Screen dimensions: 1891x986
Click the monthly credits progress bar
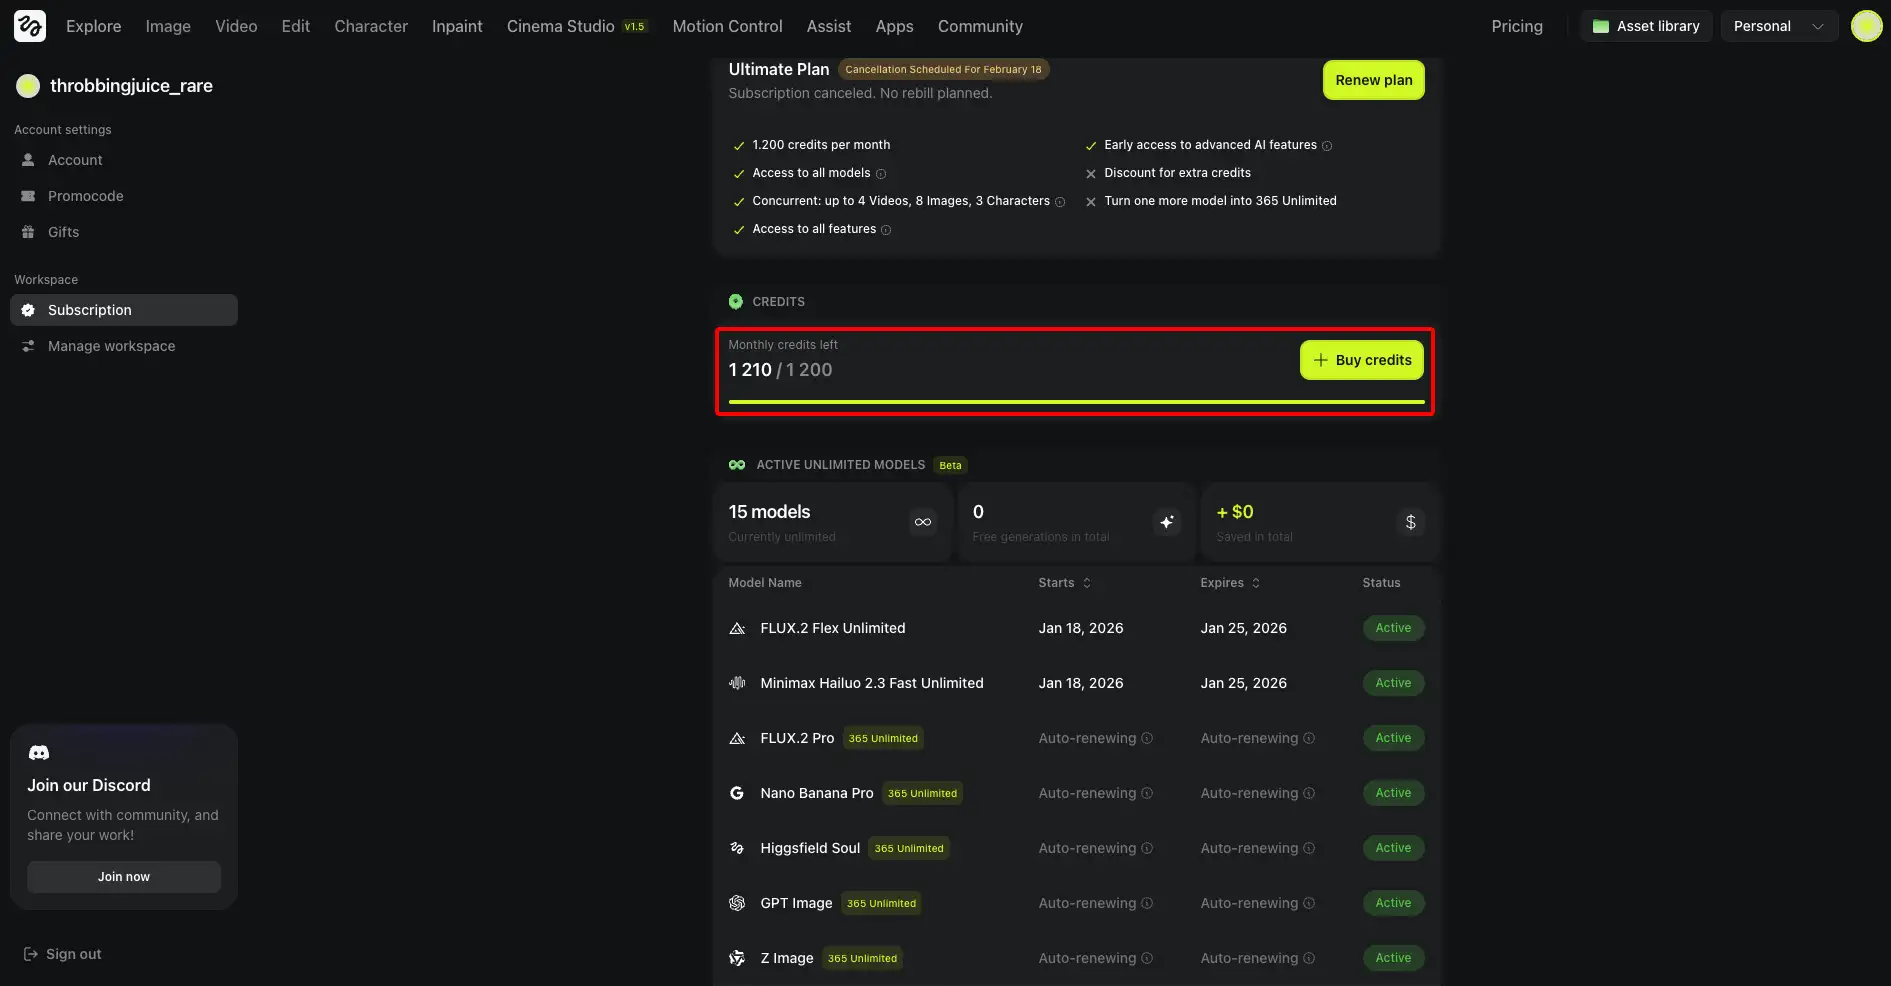pyautogui.click(x=1076, y=402)
